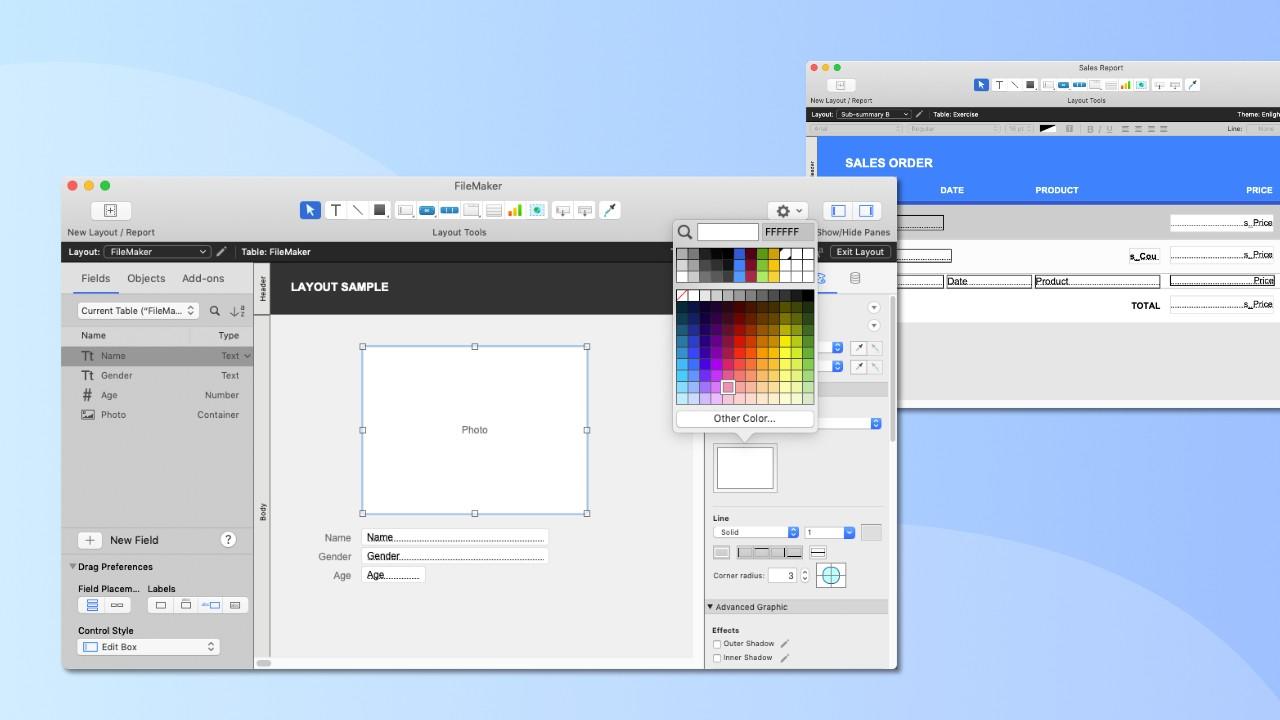This screenshot has height=720, width=1280.
Task: Open the Name field's type dropdown arrow
Action: click(247, 356)
